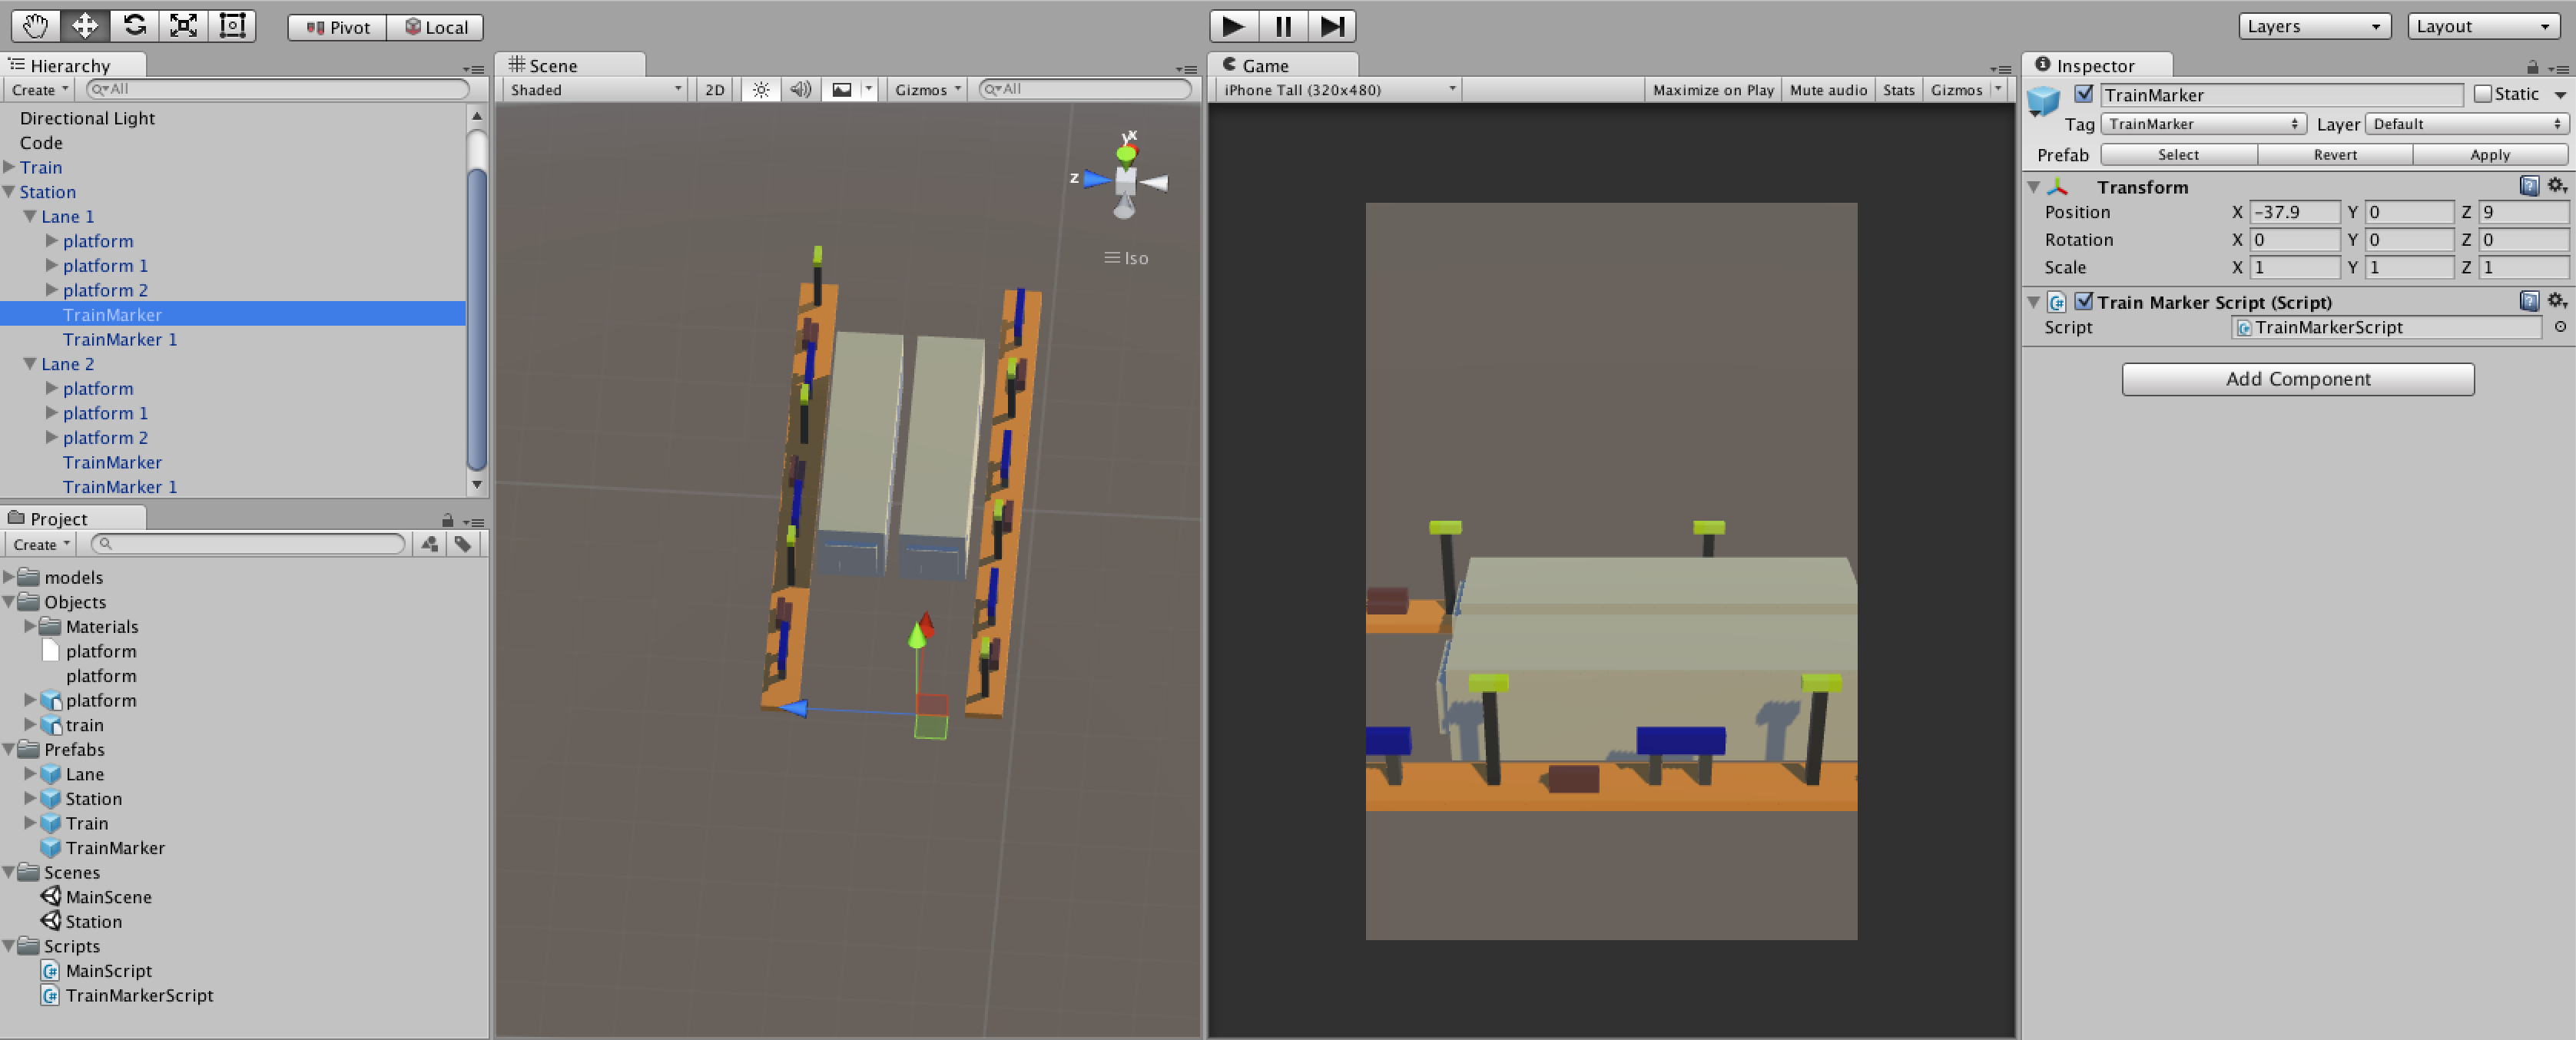This screenshot has height=1040, width=2576.
Task: Click Game view Gizmos button
Action: [x=1967, y=90]
